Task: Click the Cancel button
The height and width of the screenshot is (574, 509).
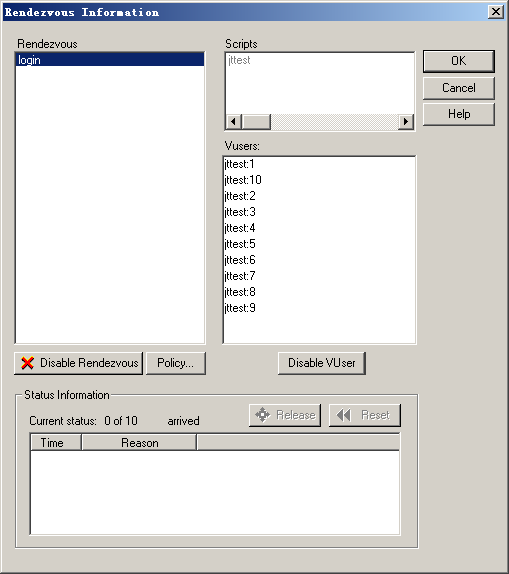Action: click(x=458, y=88)
